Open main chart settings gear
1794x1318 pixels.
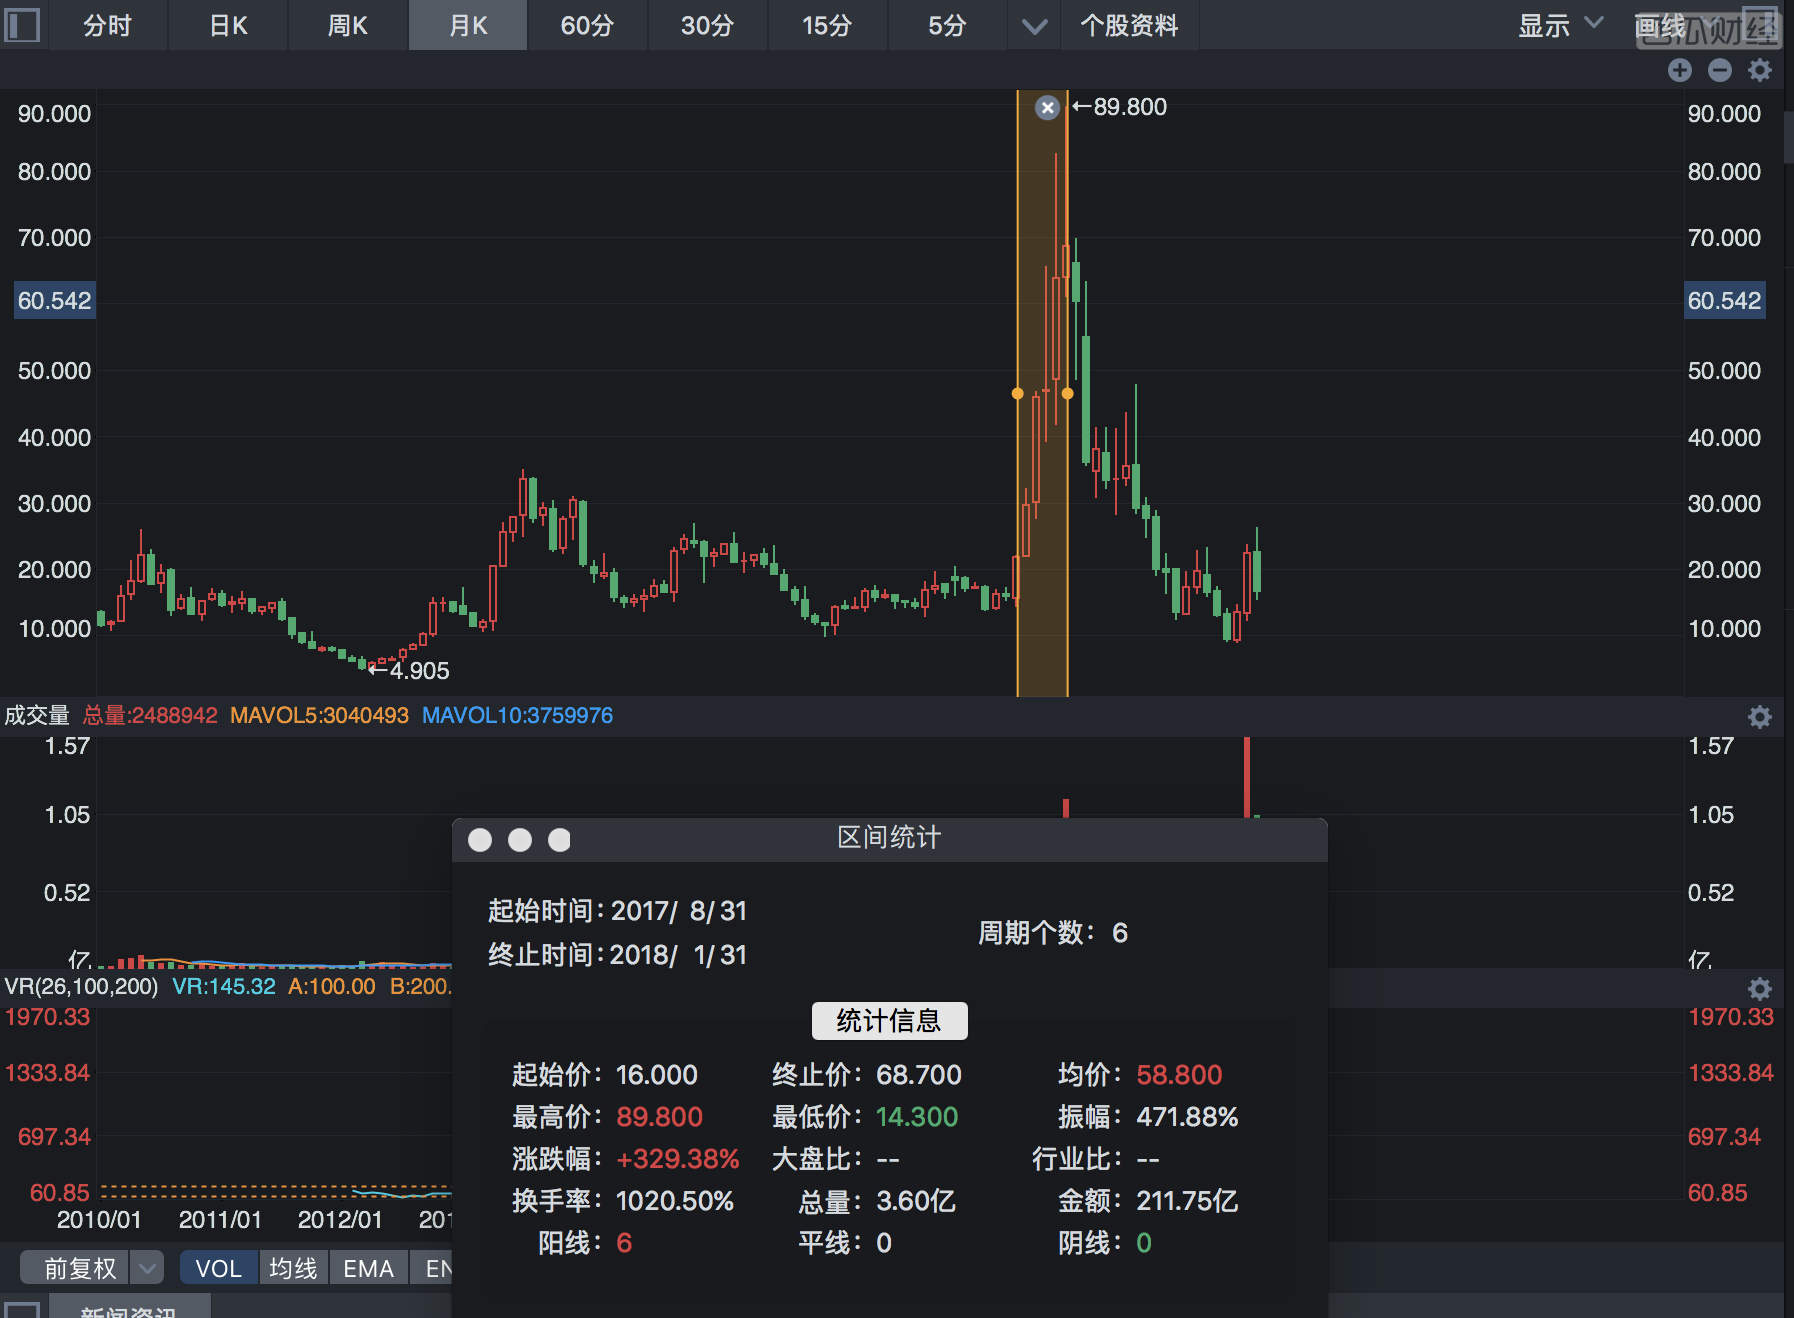pos(1760,70)
